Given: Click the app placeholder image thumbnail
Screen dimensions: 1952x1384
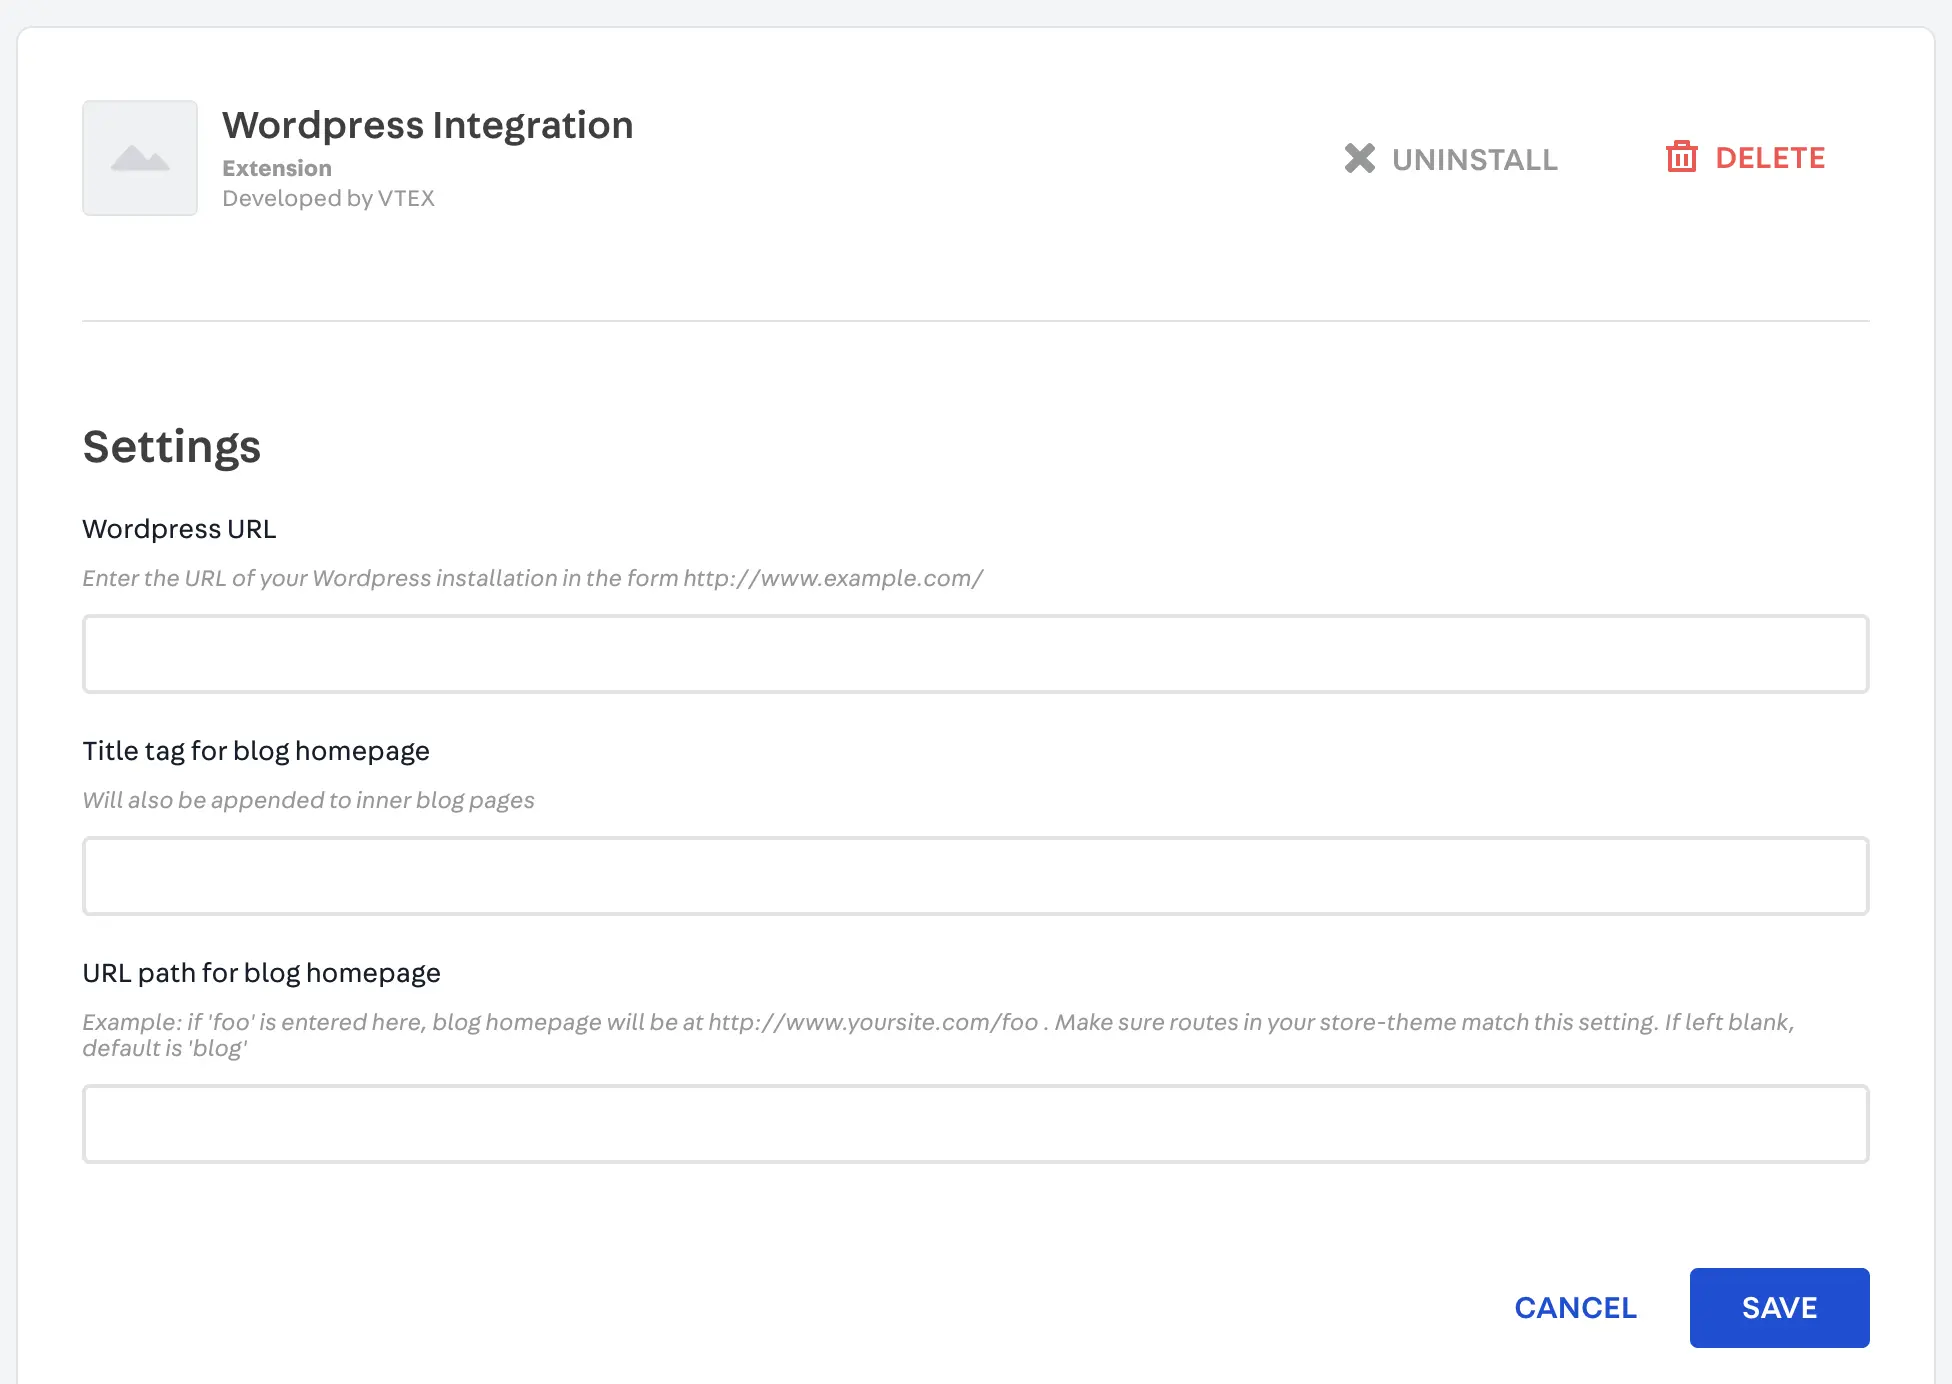Looking at the screenshot, I should (x=140, y=158).
